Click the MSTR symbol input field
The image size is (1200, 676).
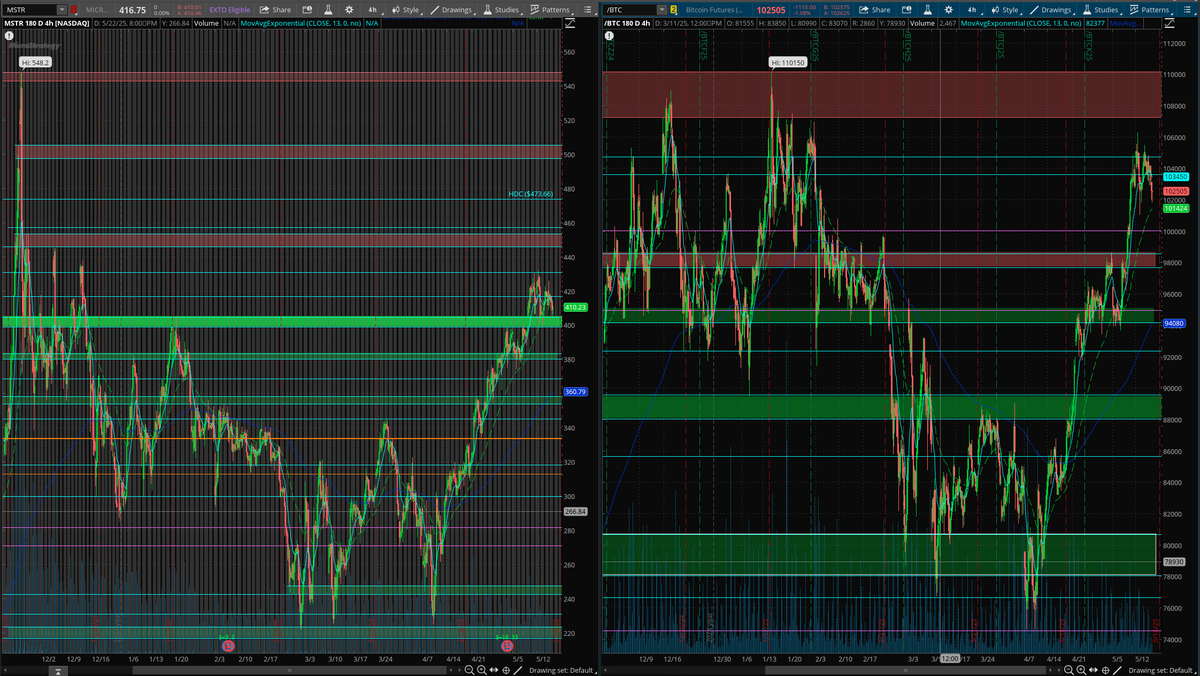[x=30, y=10]
